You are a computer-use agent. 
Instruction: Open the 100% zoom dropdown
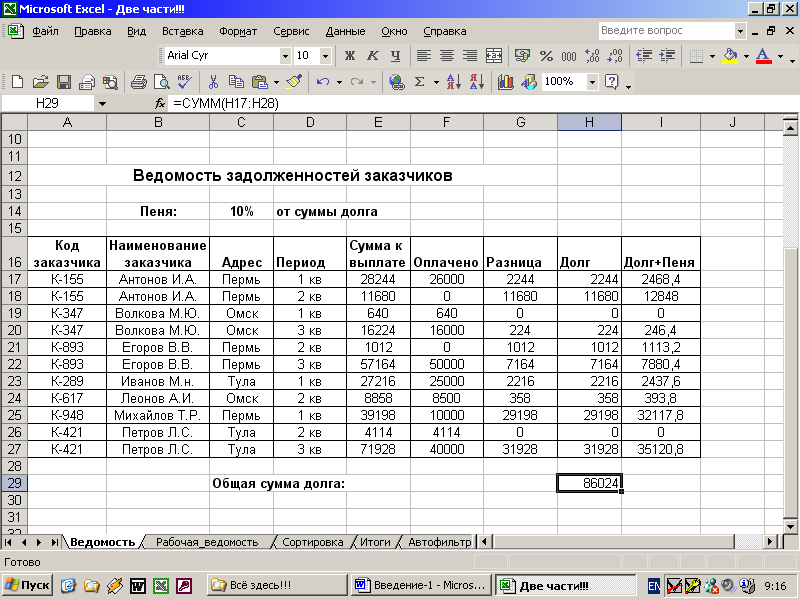click(x=591, y=82)
